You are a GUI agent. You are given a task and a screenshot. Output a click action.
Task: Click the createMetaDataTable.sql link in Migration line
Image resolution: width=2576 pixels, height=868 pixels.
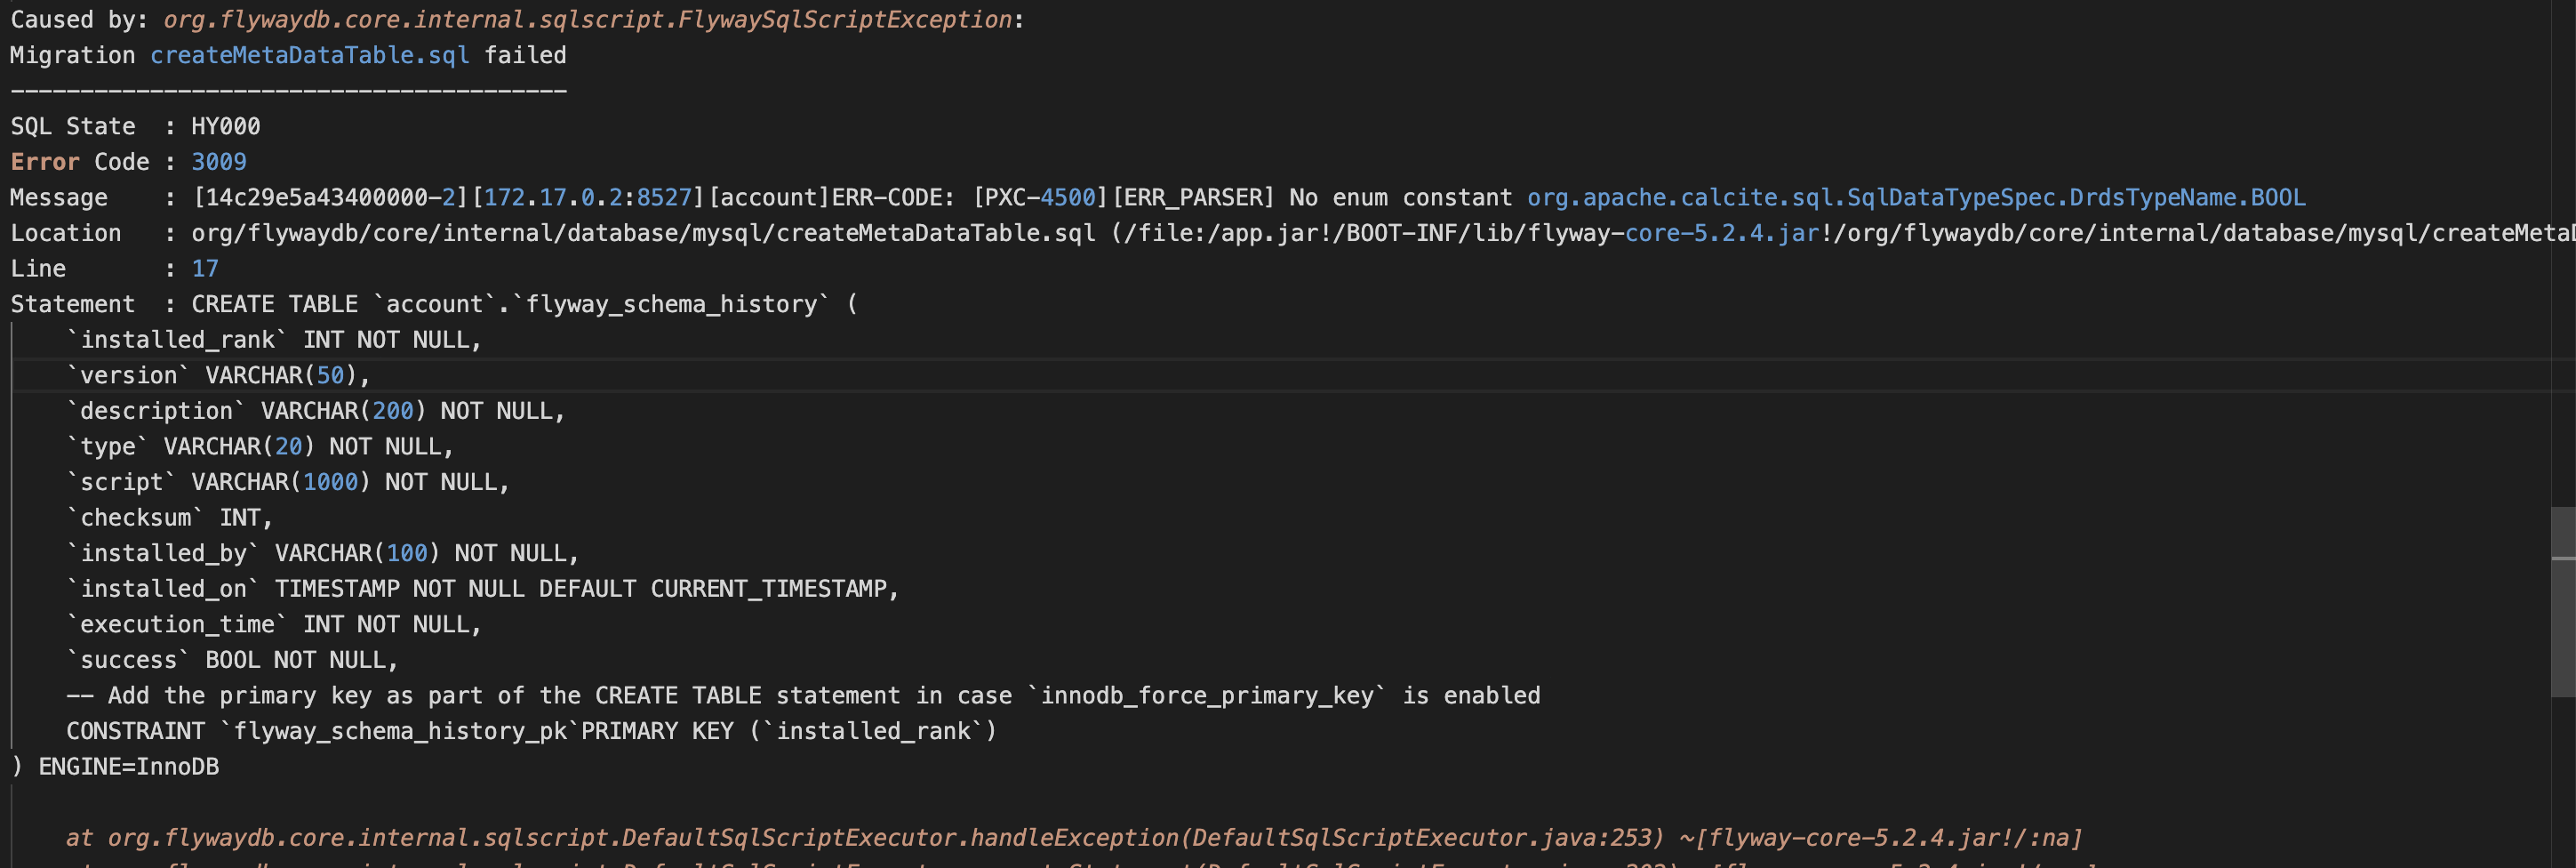(310, 55)
